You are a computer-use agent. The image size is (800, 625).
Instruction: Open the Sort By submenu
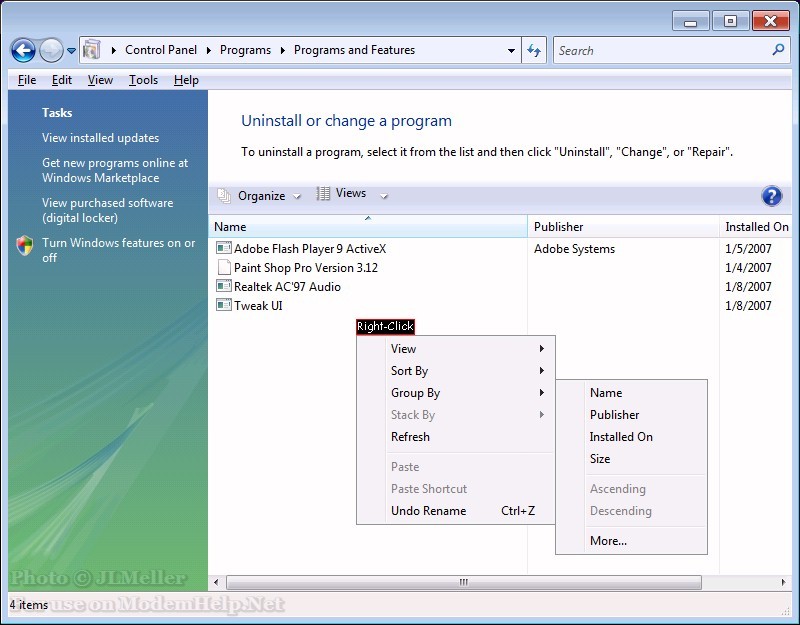click(x=456, y=370)
